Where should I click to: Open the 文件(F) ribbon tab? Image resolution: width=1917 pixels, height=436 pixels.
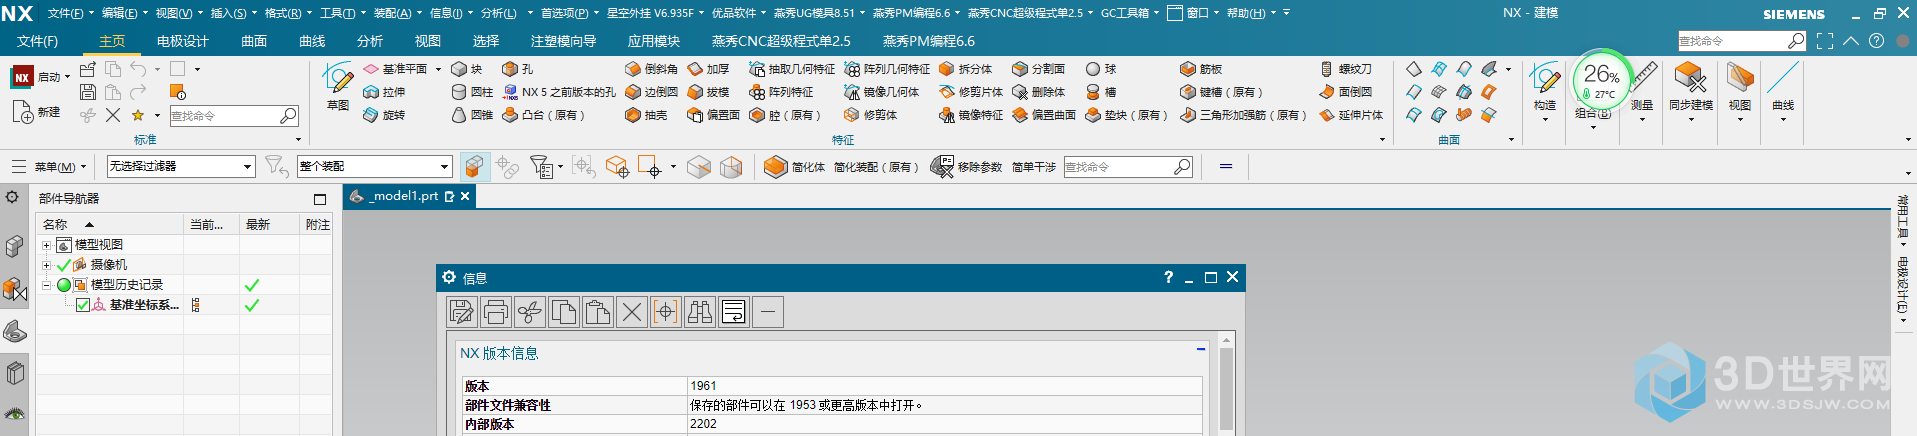click(x=38, y=41)
